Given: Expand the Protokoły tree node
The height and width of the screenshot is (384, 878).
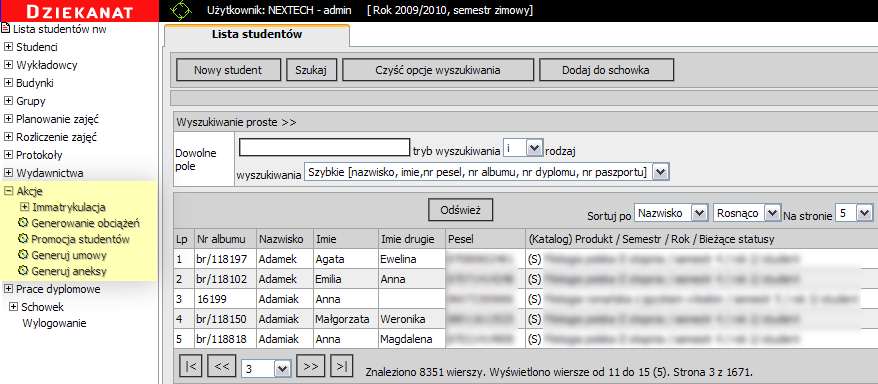Looking at the screenshot, I should (8, 154).
